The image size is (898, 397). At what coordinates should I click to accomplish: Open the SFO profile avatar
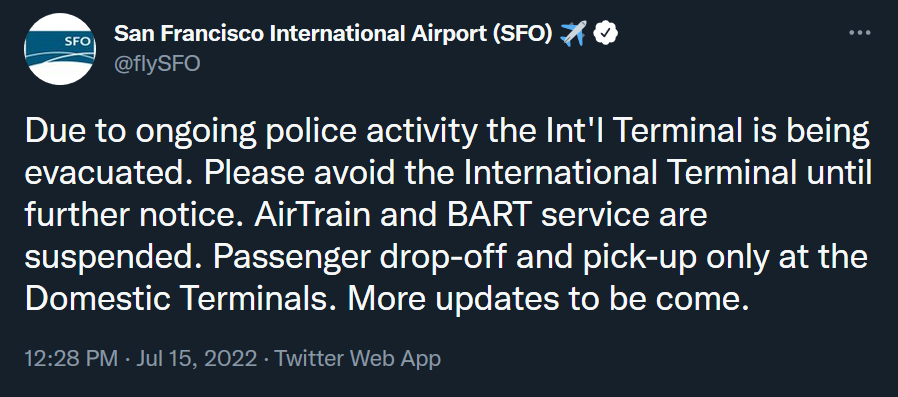coord(60,49)
